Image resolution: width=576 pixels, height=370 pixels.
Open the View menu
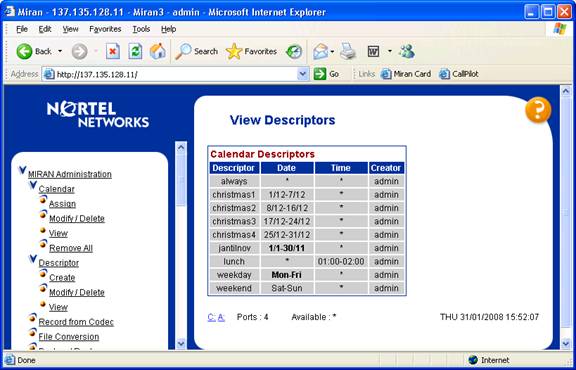(70, 29)
